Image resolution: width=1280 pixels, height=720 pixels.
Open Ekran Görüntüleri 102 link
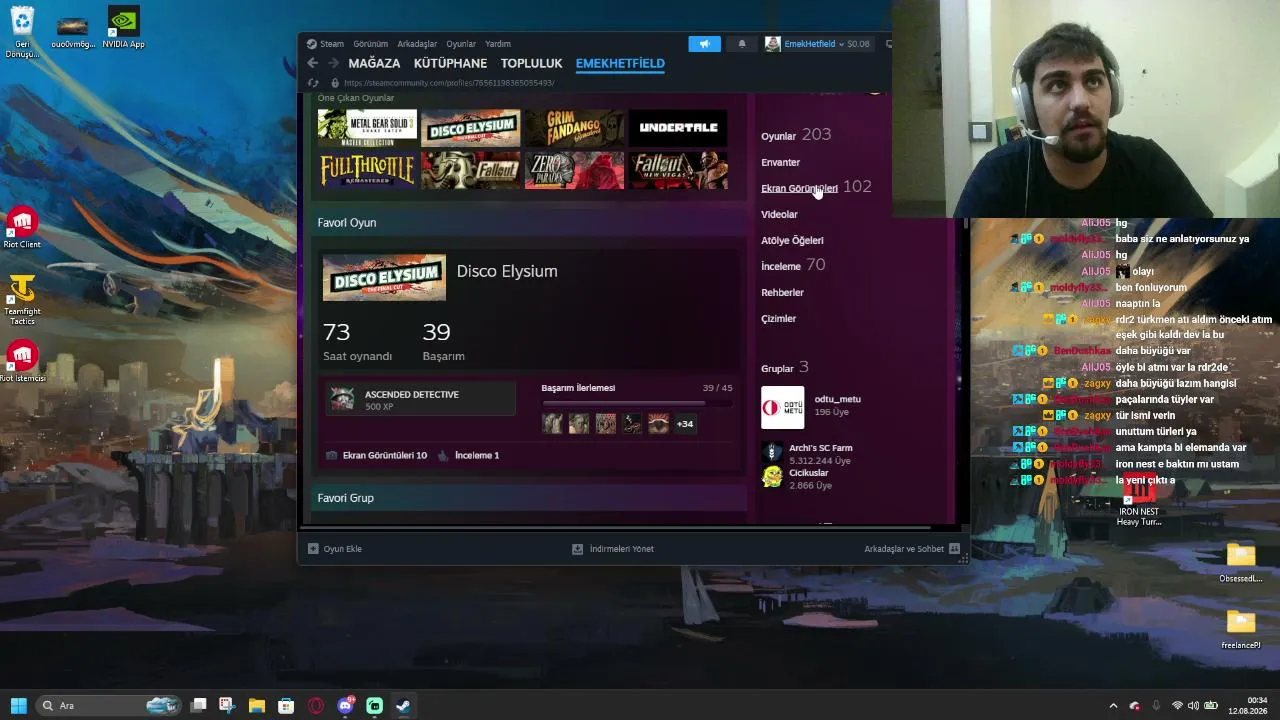(816, 187)
